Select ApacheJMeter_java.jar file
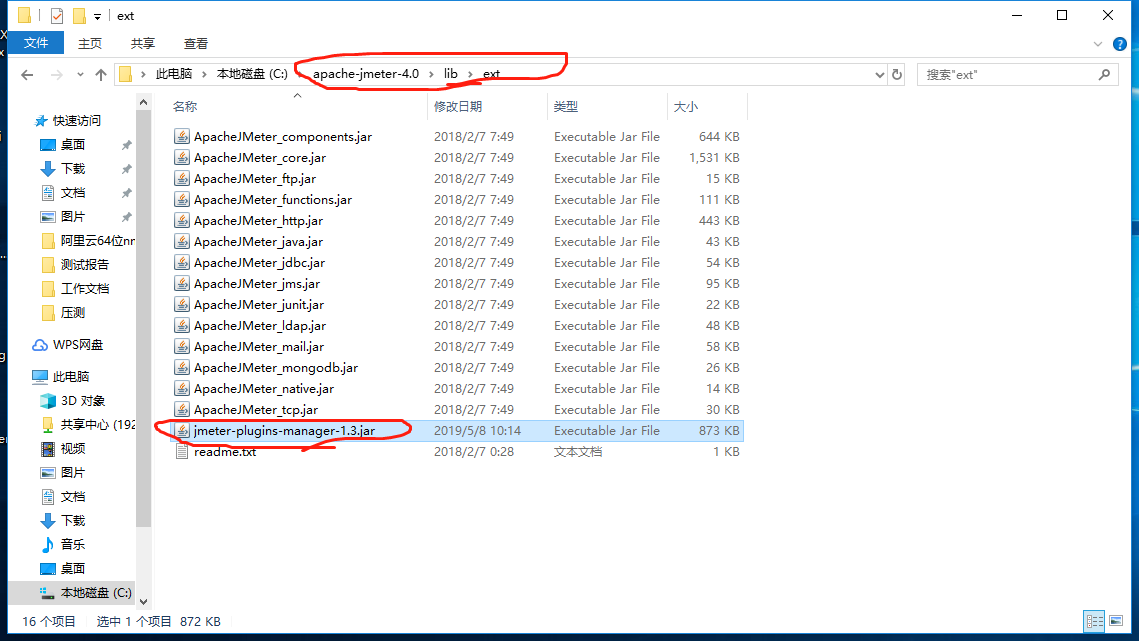The height and width of the screenshot is (641, 1139). point(258,242)
